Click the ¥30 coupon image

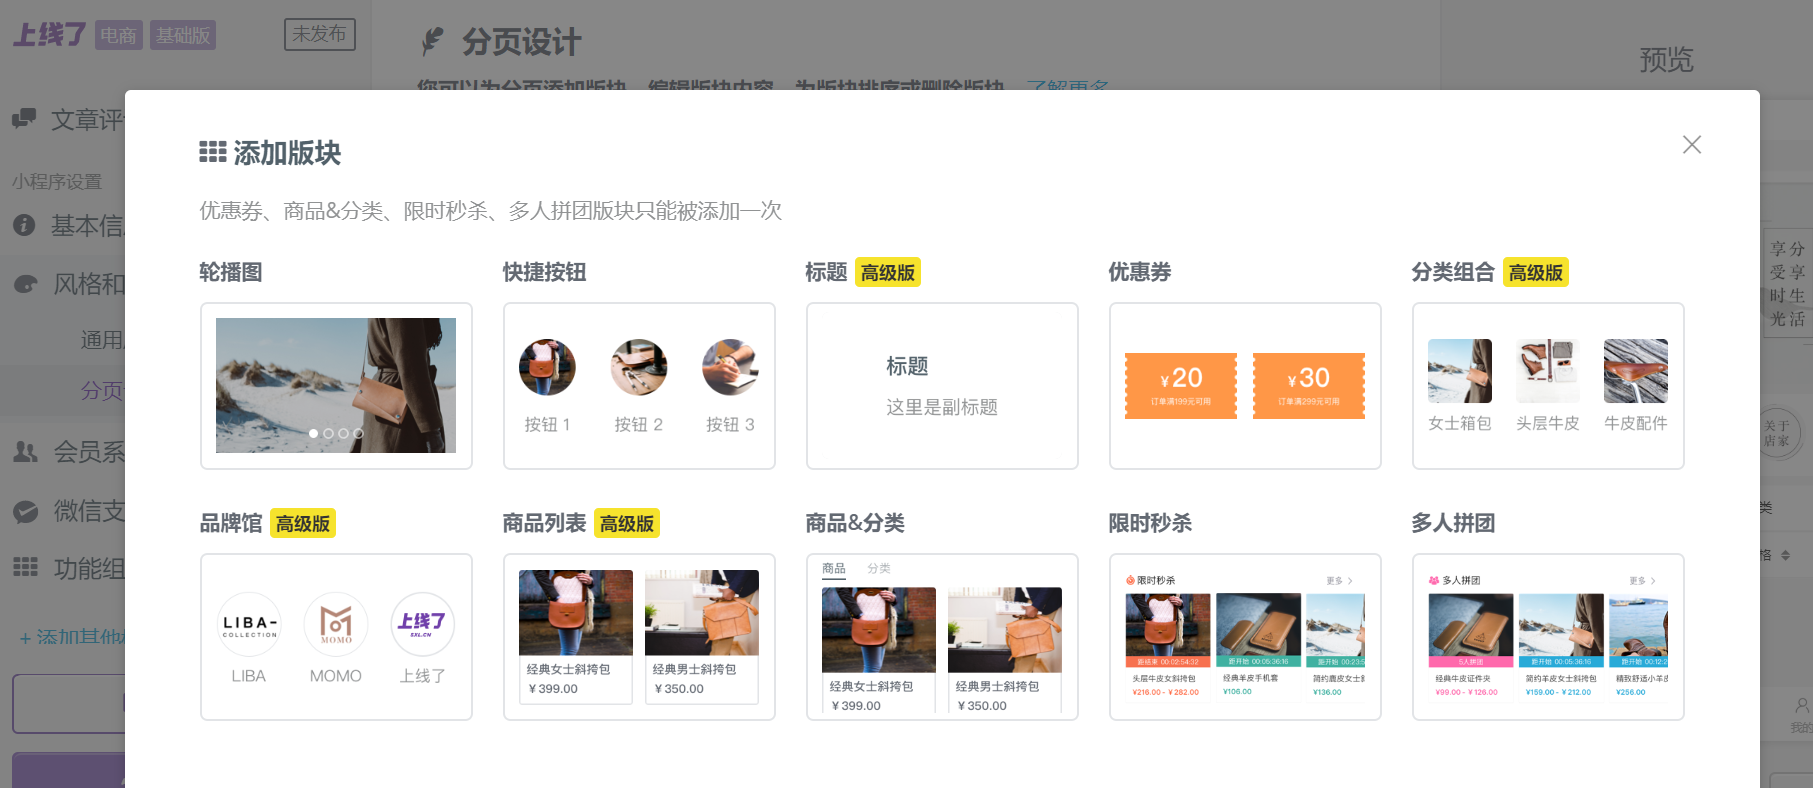pos(1309,386)
